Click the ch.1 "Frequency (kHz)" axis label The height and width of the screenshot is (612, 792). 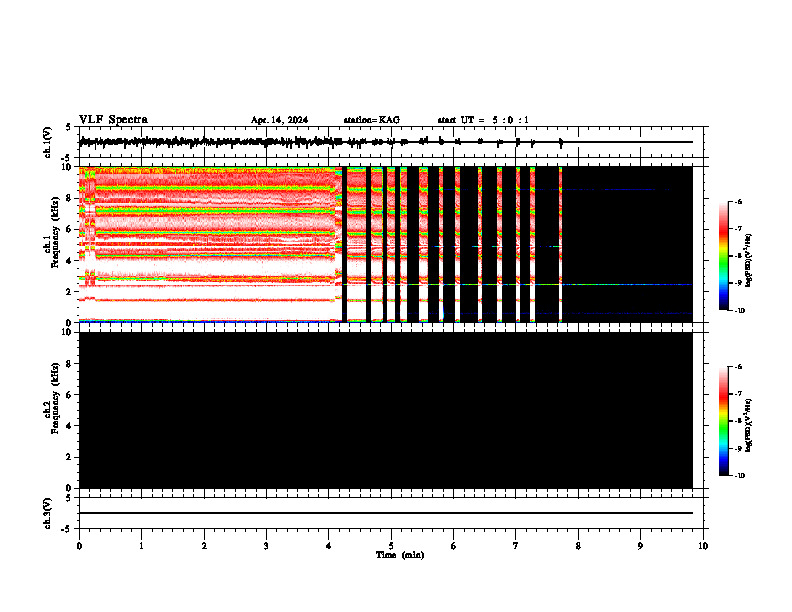pos(55,232)
